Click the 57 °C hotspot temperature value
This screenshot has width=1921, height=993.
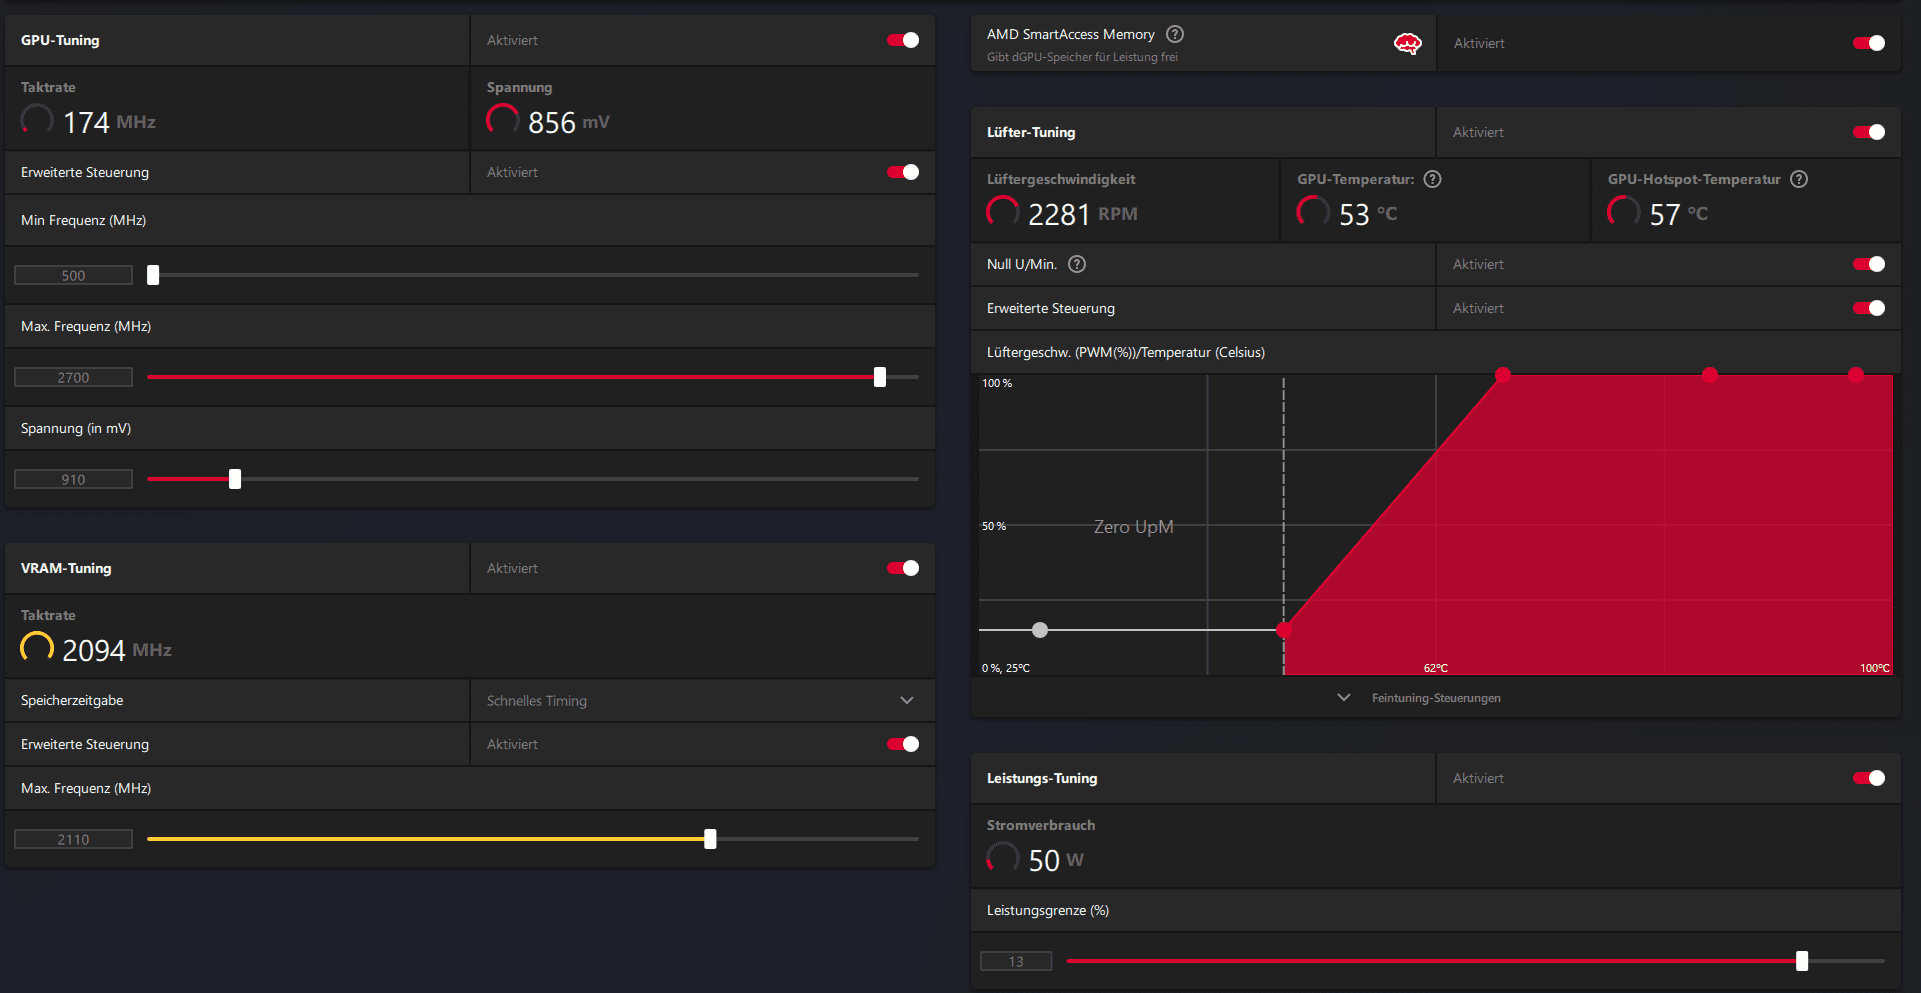pyautogui.click(x=1679, y=214)
